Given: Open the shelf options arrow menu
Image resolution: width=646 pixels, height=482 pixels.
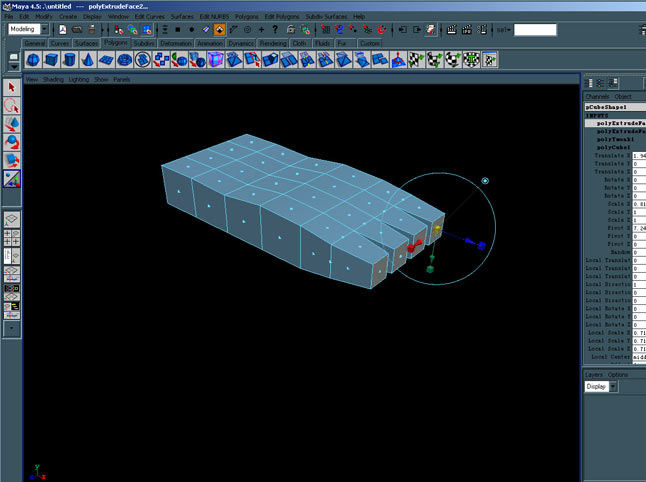Looking at the screenshot, I should pyautogui.click(x=14, y=67).
